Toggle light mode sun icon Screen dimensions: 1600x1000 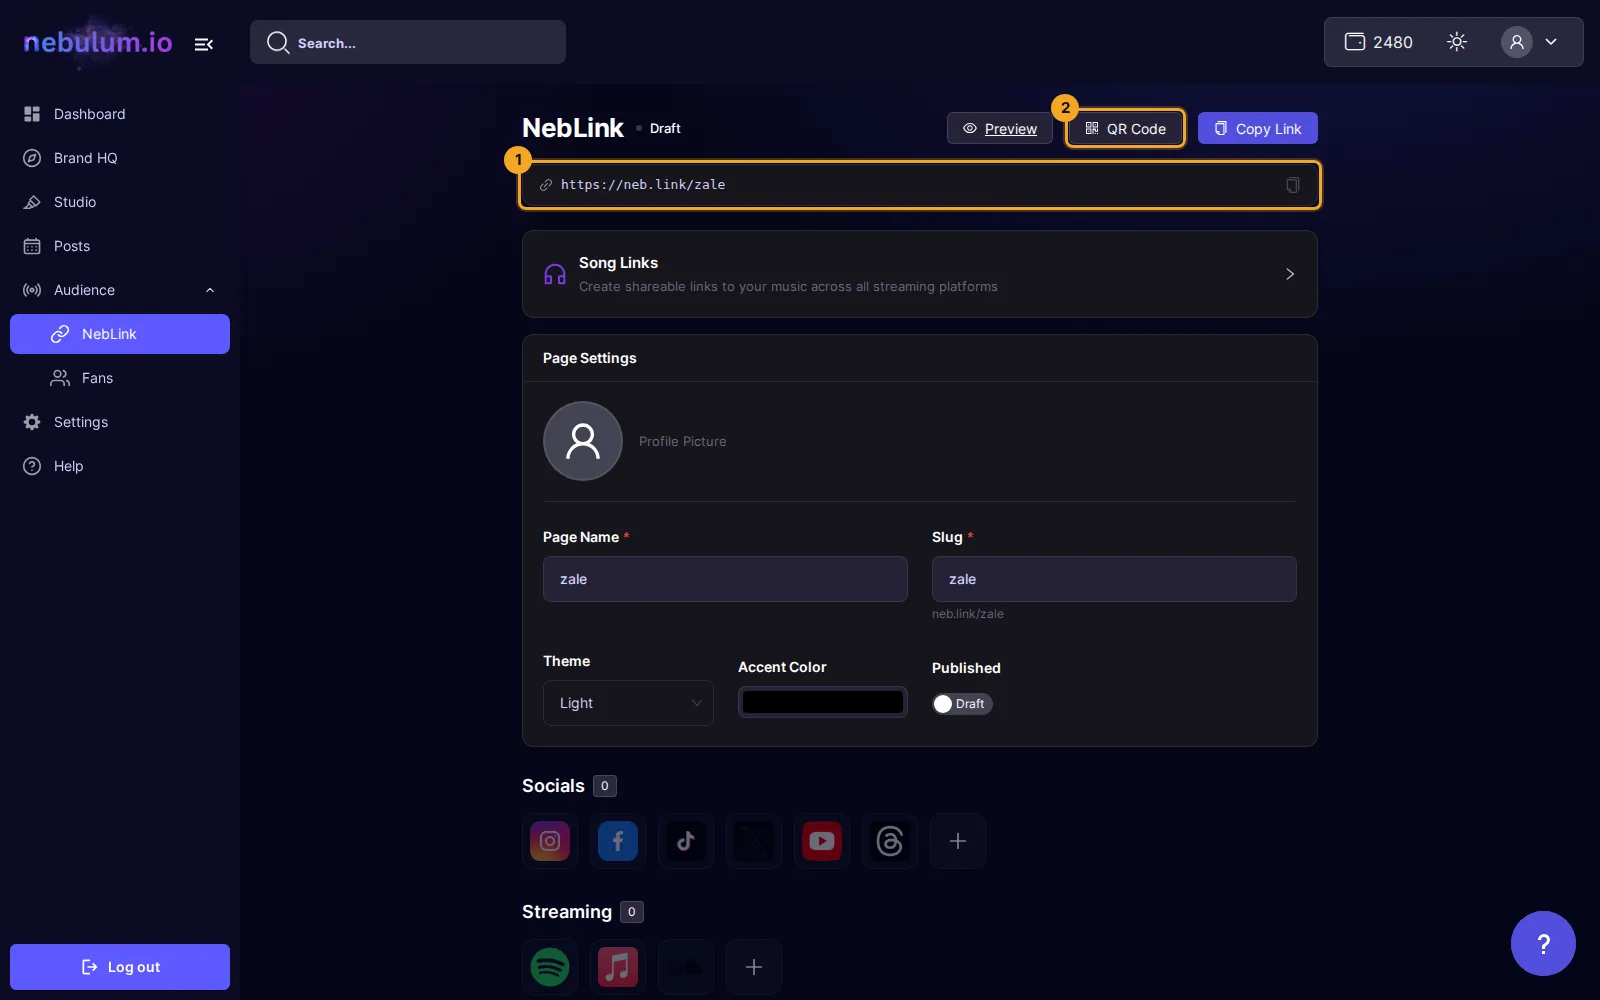click(x=1457, y=42)
